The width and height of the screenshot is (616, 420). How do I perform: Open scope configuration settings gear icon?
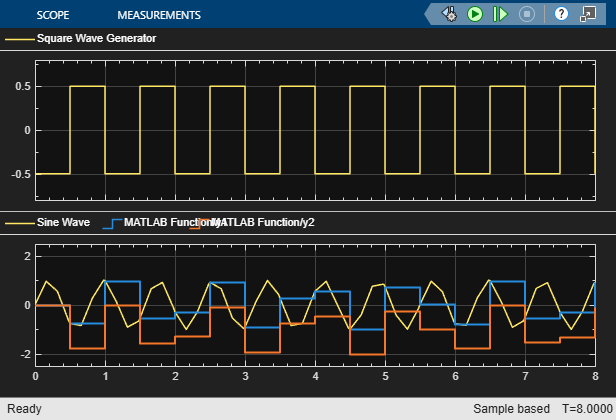pyautogui.click(x=449, y=15)
